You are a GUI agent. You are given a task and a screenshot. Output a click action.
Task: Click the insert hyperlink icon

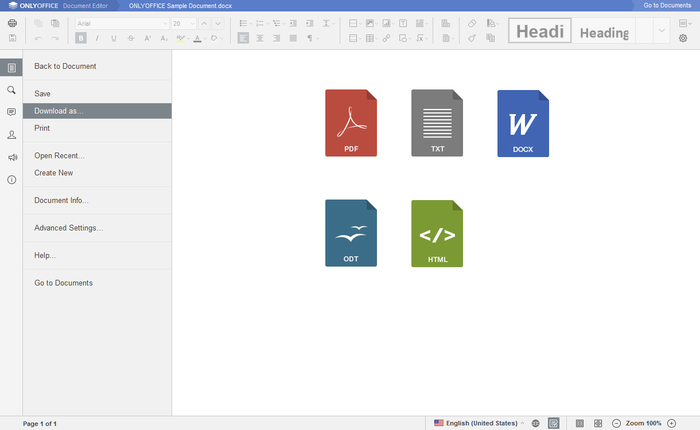click(387, 38)
